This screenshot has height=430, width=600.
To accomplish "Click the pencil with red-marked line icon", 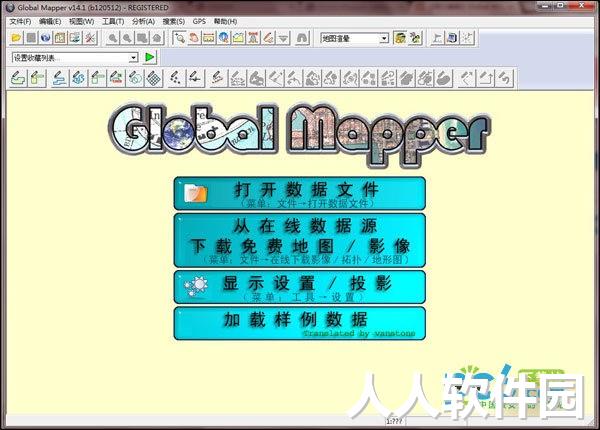I will coord(116,78).
